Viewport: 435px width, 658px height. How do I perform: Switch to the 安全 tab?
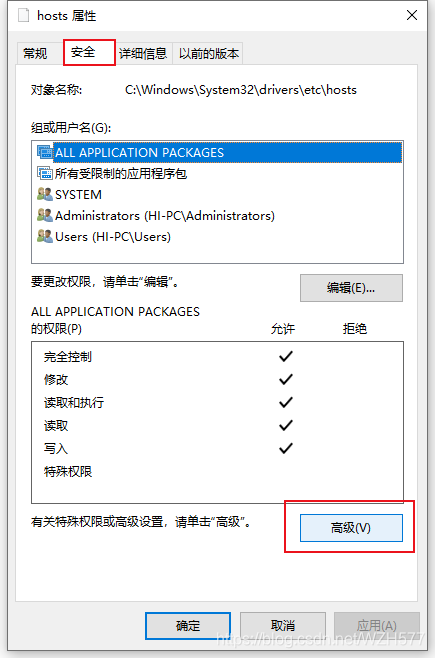tap(89, 52)
